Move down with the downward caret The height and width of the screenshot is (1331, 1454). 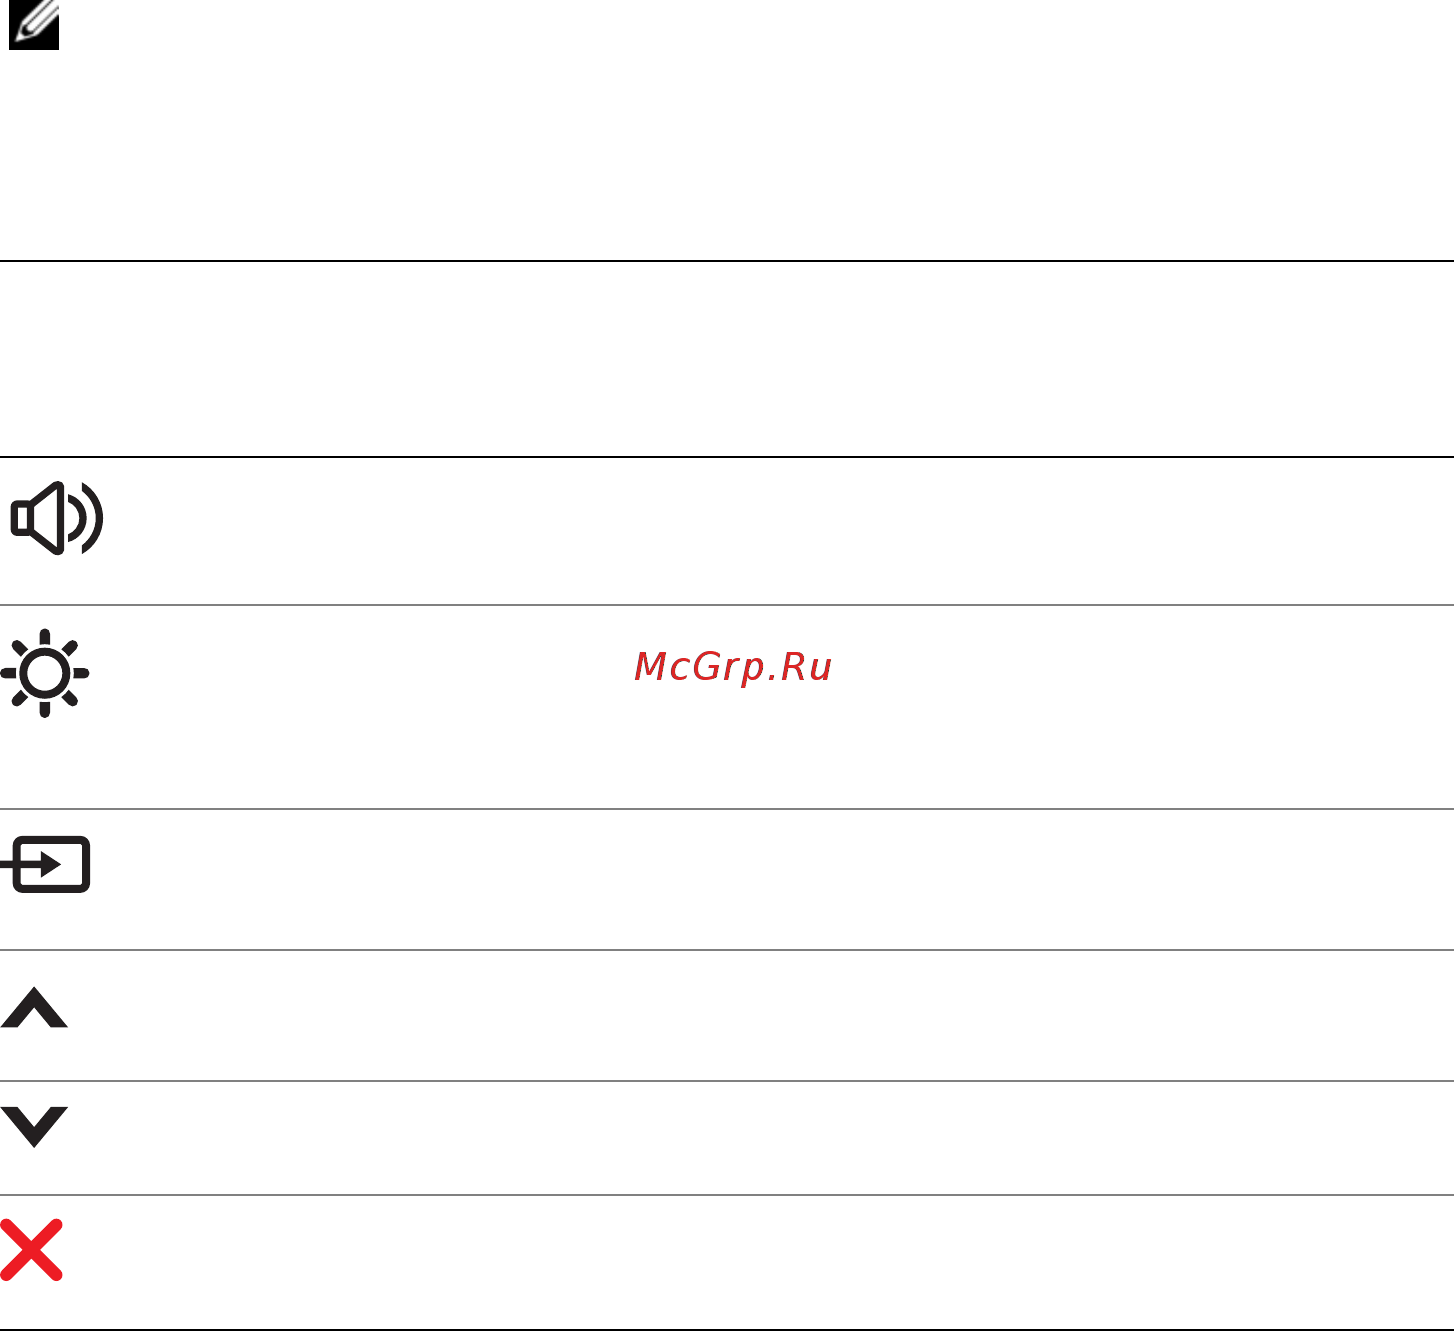point(35,1127)
